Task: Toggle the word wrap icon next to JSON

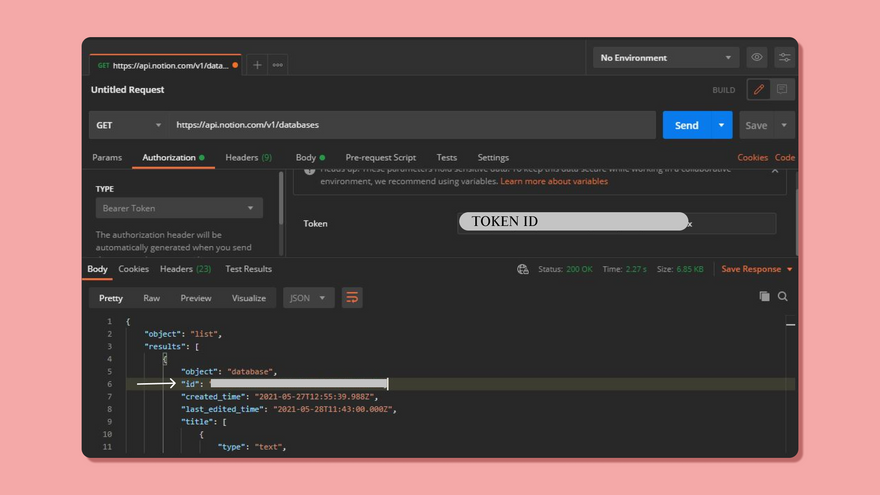Action: [x=351, y=298]
